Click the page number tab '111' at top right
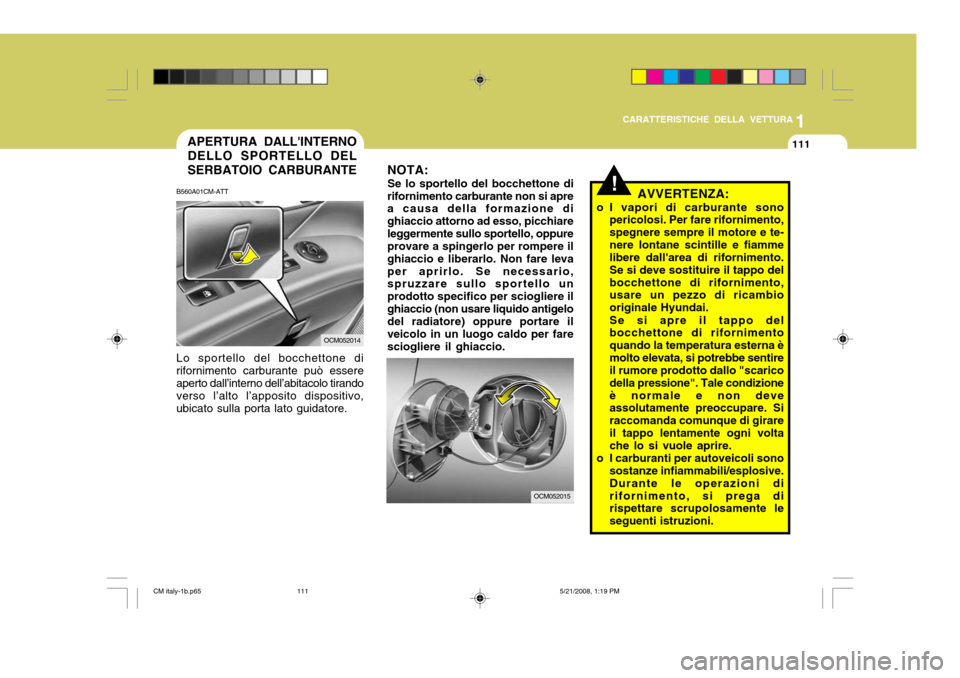The width and height of the screenshot is (960, 678). pos(801,145)
